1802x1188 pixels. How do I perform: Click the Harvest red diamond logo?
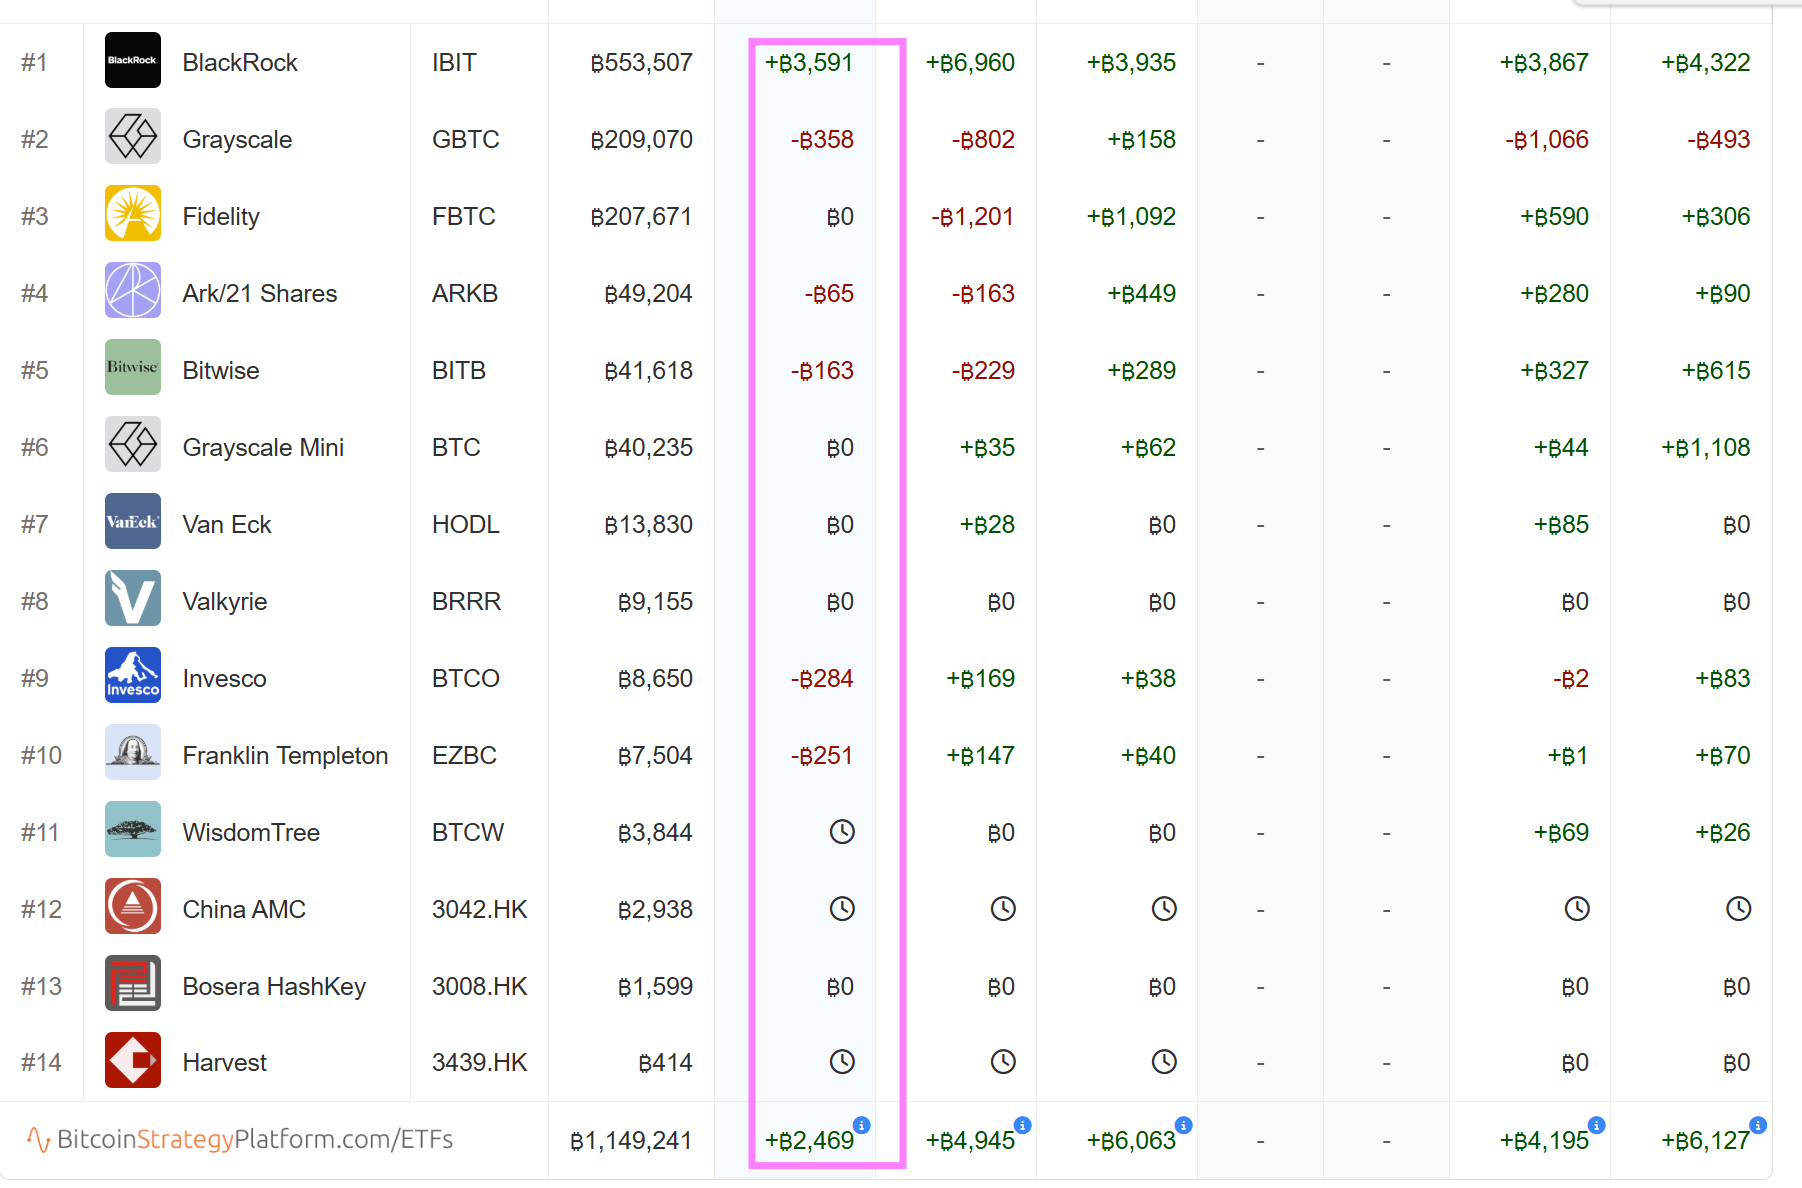(132, 1061)
